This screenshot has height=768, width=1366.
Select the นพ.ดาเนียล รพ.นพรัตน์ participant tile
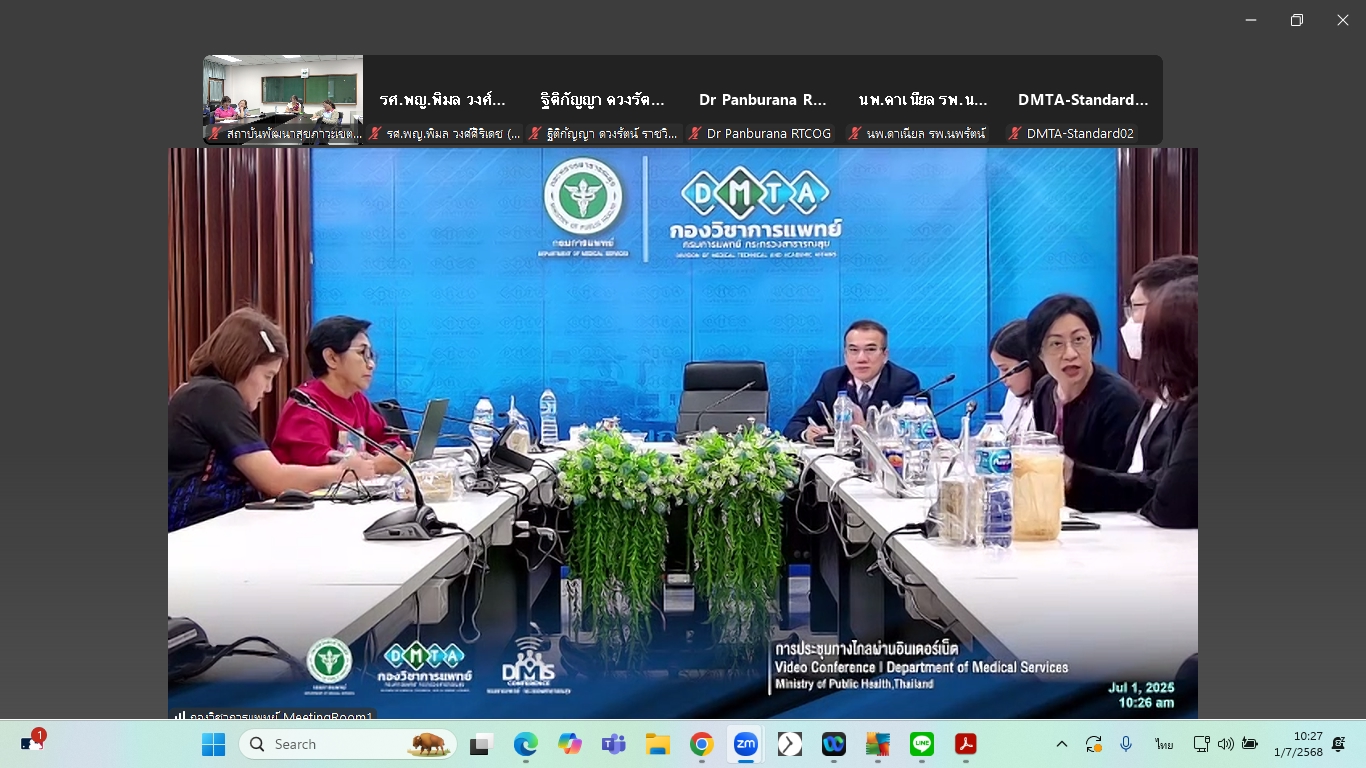click(923, 99)
